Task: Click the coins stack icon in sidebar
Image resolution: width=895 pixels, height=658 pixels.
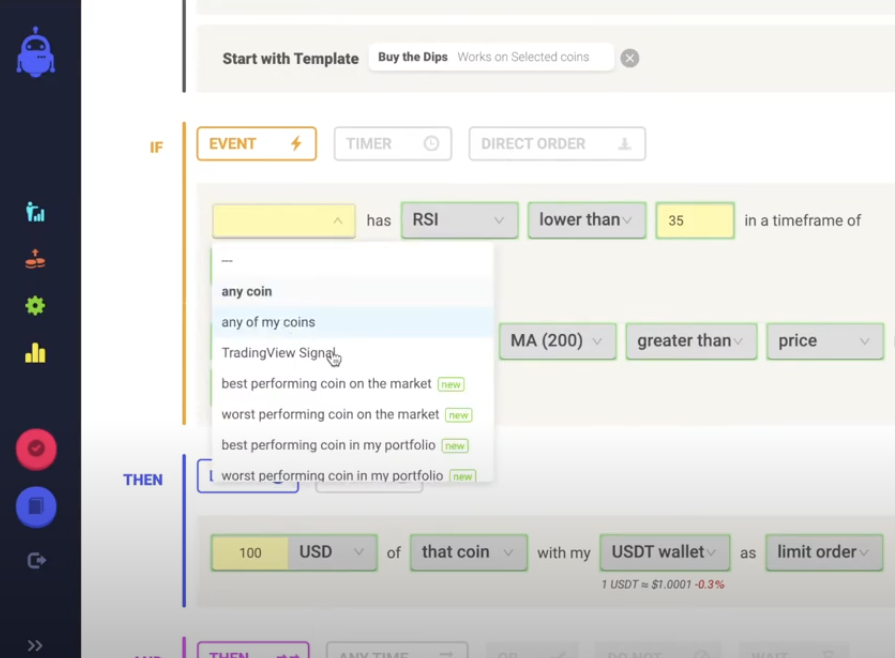Action: click(x=35, y=260)
